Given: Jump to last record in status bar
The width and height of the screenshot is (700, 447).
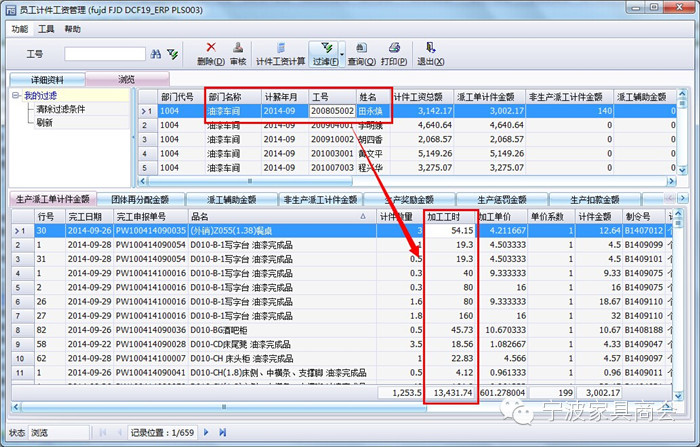Looking at the screenshot, I should pyautogui.click(x=223, y=432).
